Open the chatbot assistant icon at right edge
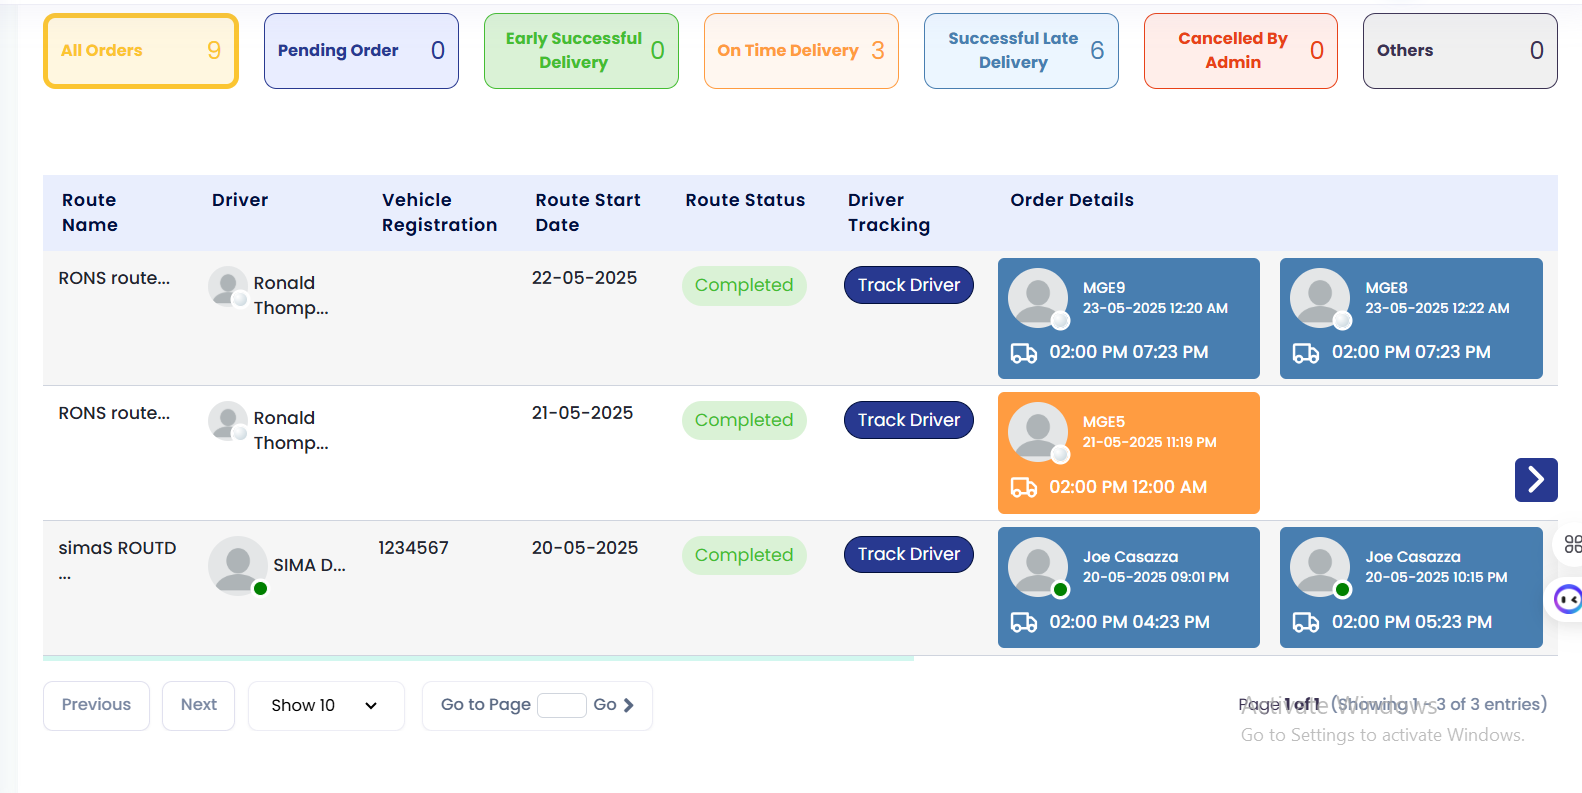 coord(1567,599)
